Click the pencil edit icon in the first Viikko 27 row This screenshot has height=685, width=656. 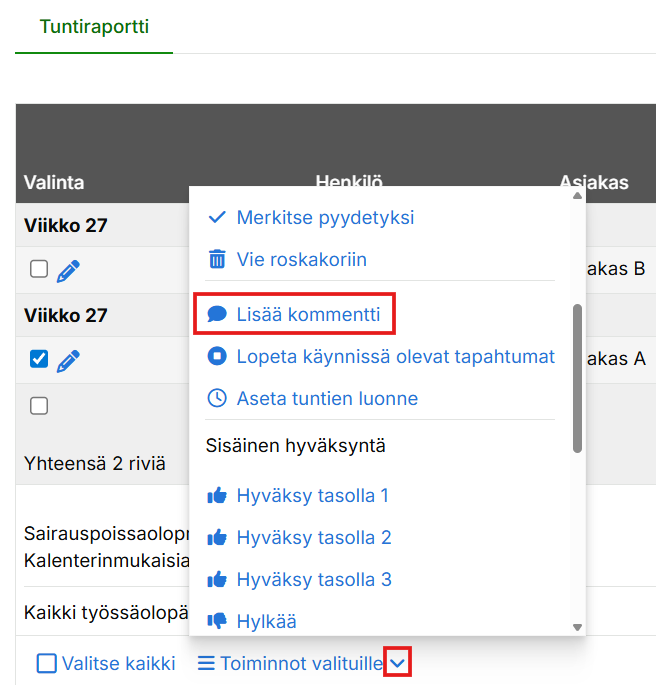68,270
